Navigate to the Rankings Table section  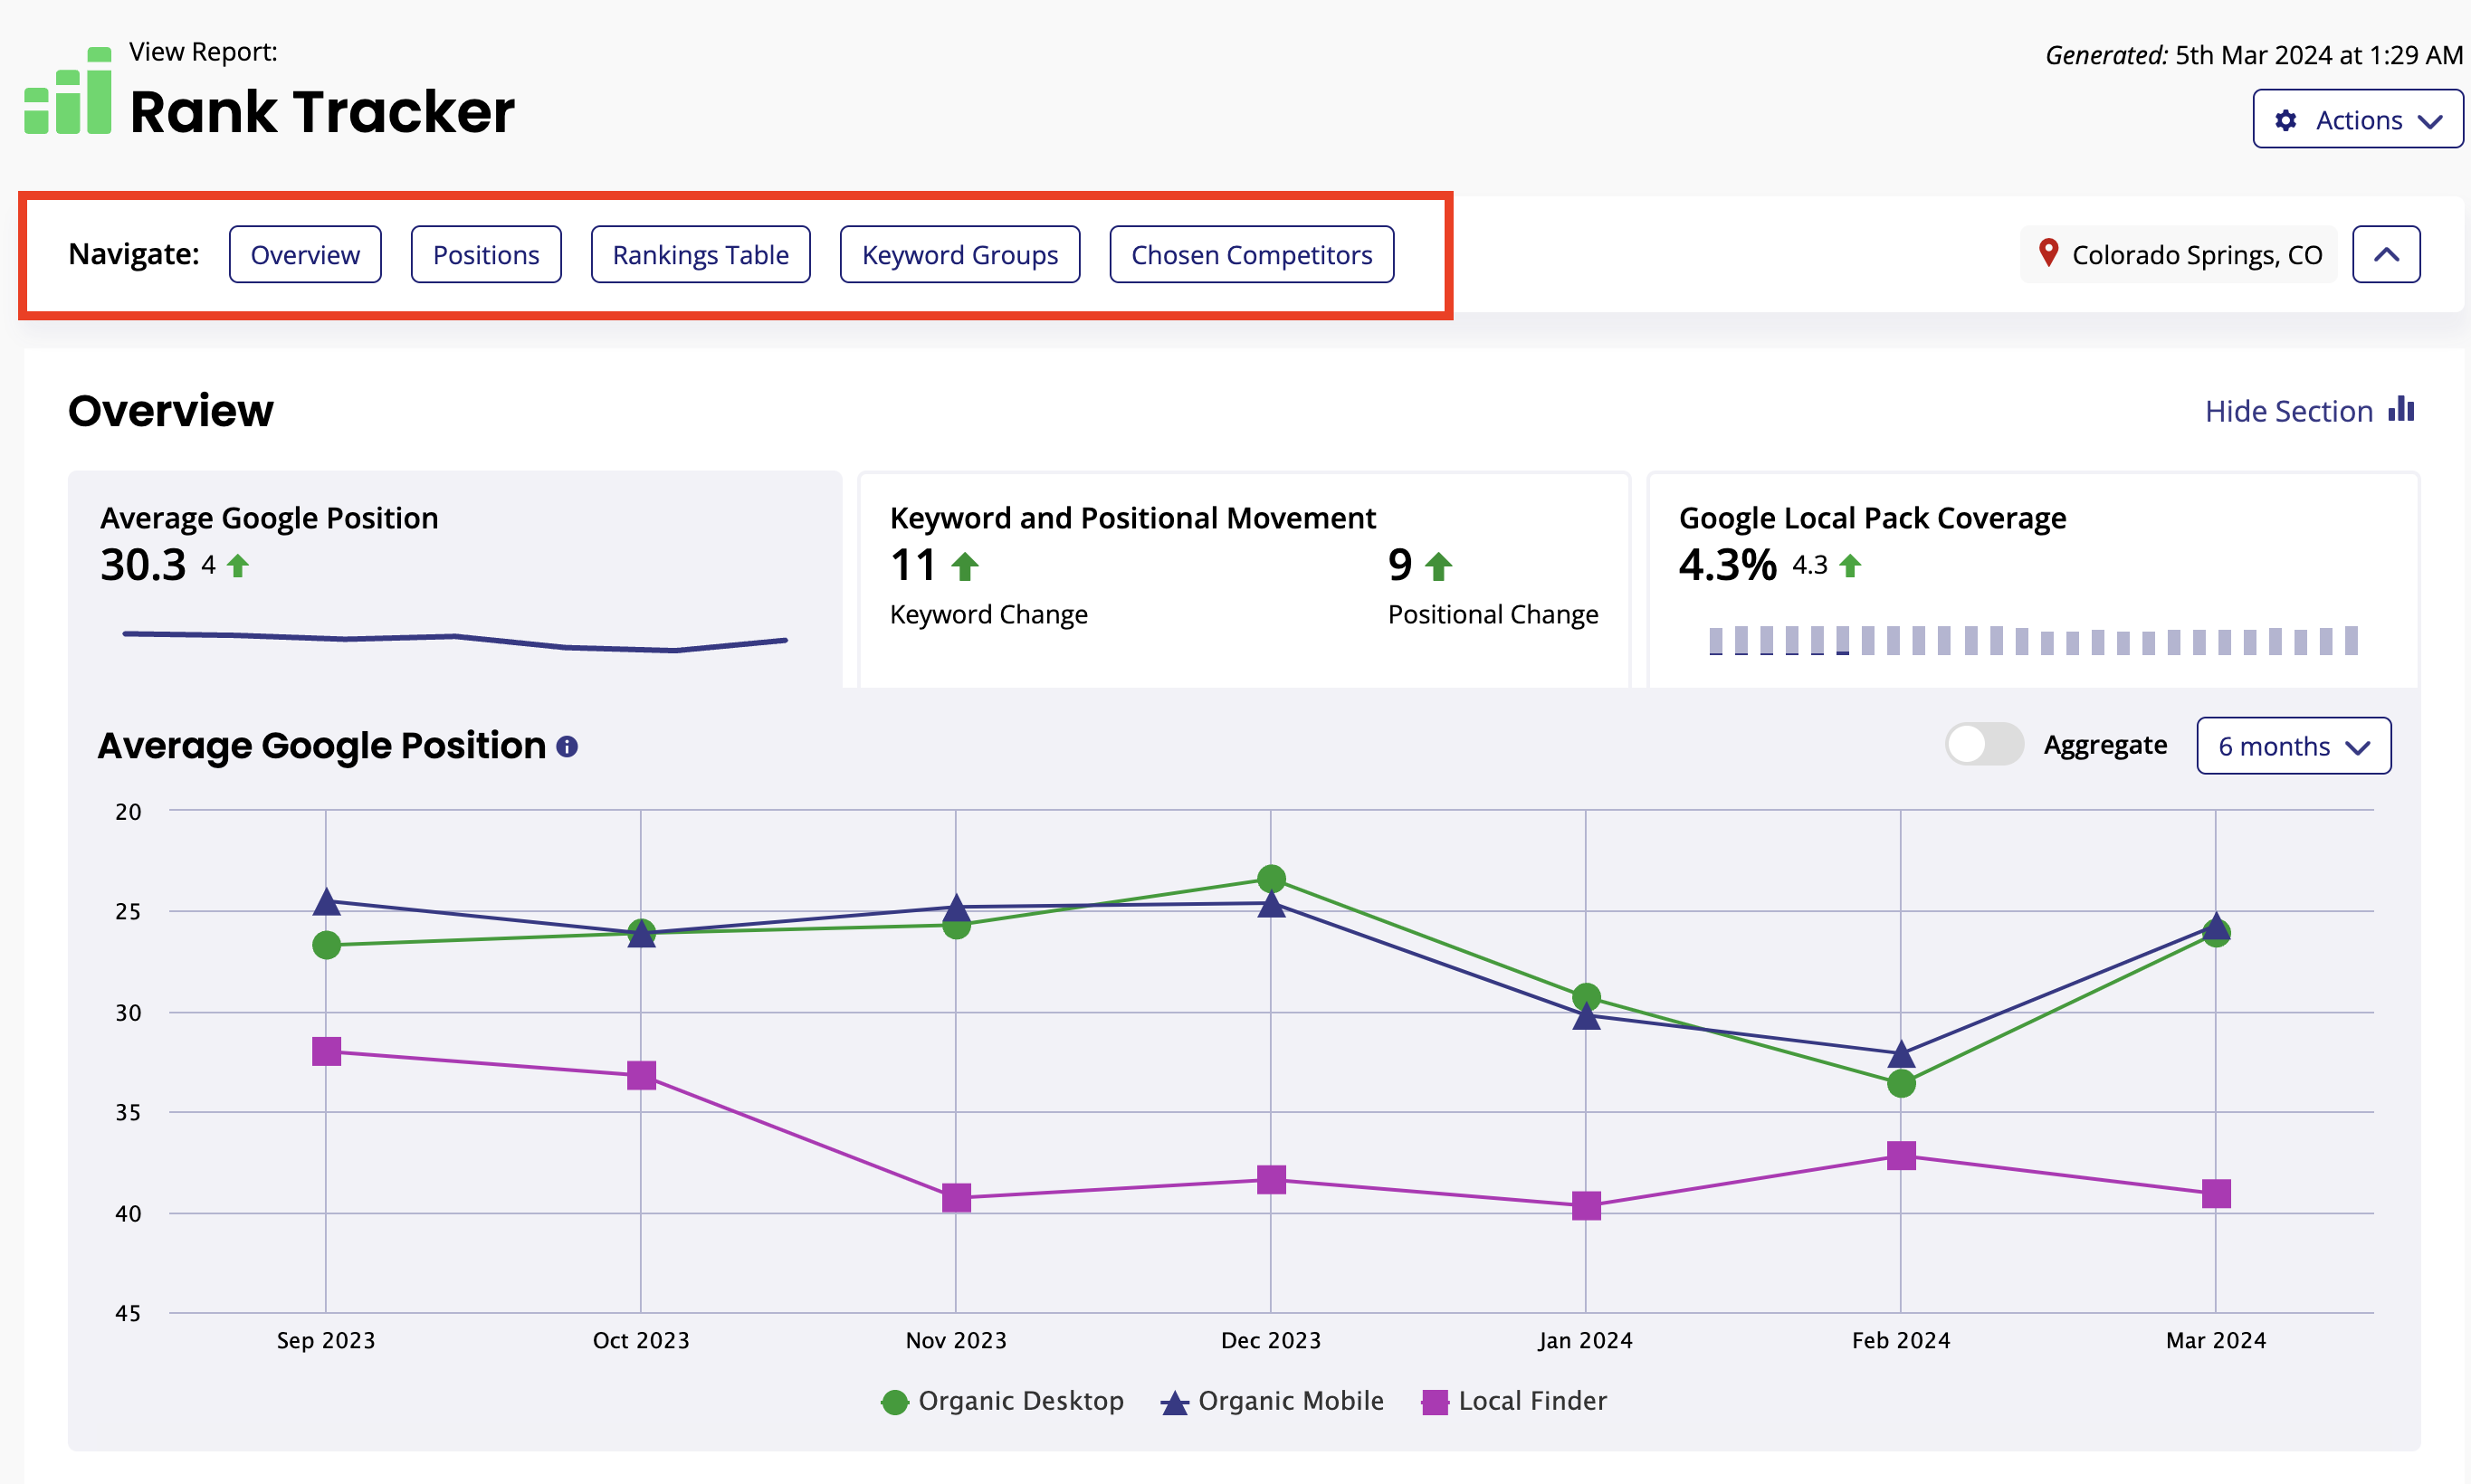coord(700,255)
